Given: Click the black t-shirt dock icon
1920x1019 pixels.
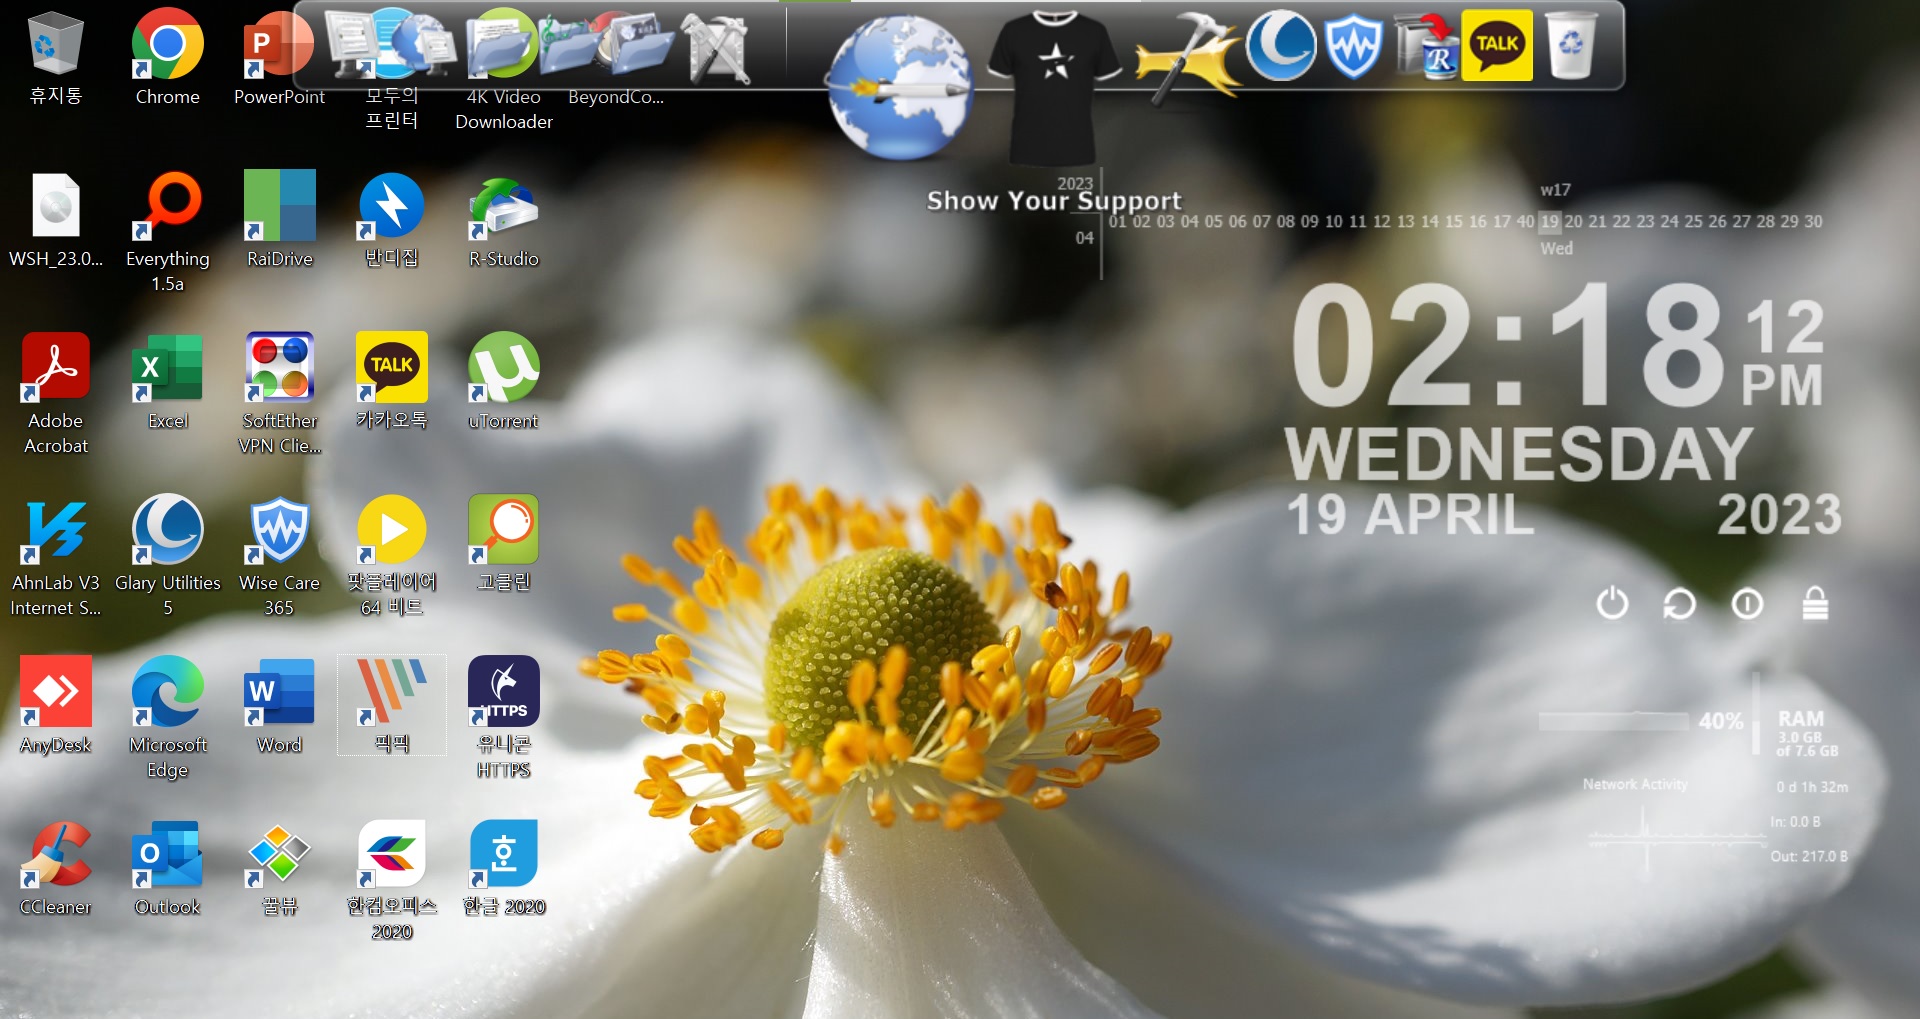Looking at the screenshot, I should [1053, 88].
